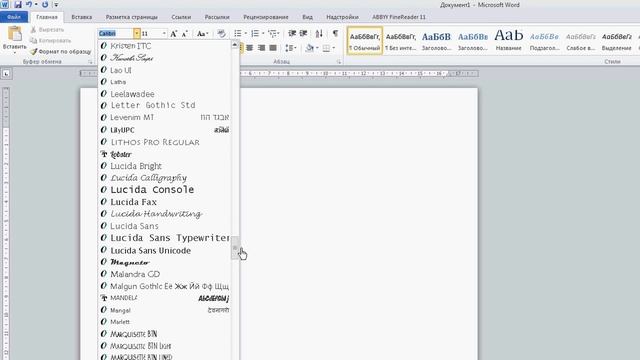Click the font list scroll up arrow
Image resolution: width=640 pixels, height=360 pixels.
[235, 44]
